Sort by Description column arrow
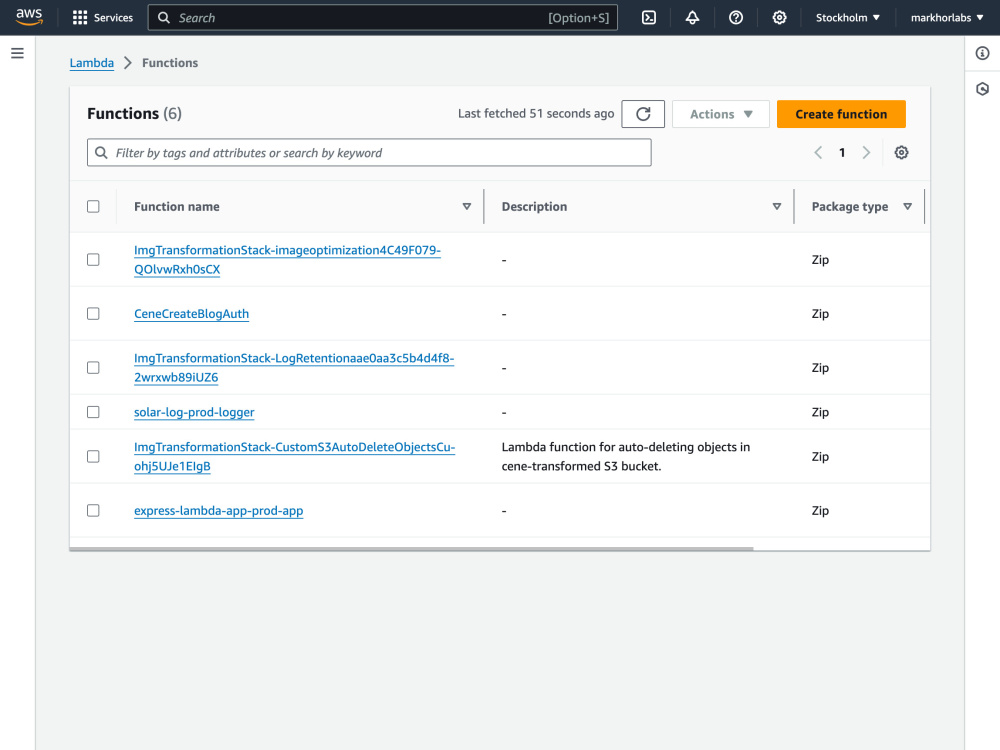The image size is (1000, 750). (x=777, y=207)
